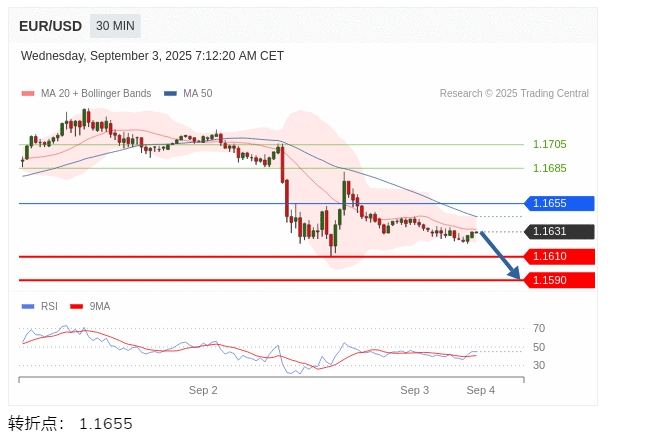Screen dimensions: 654x440
Task: Click the Sep 4 date axis label
Action: 480,390
